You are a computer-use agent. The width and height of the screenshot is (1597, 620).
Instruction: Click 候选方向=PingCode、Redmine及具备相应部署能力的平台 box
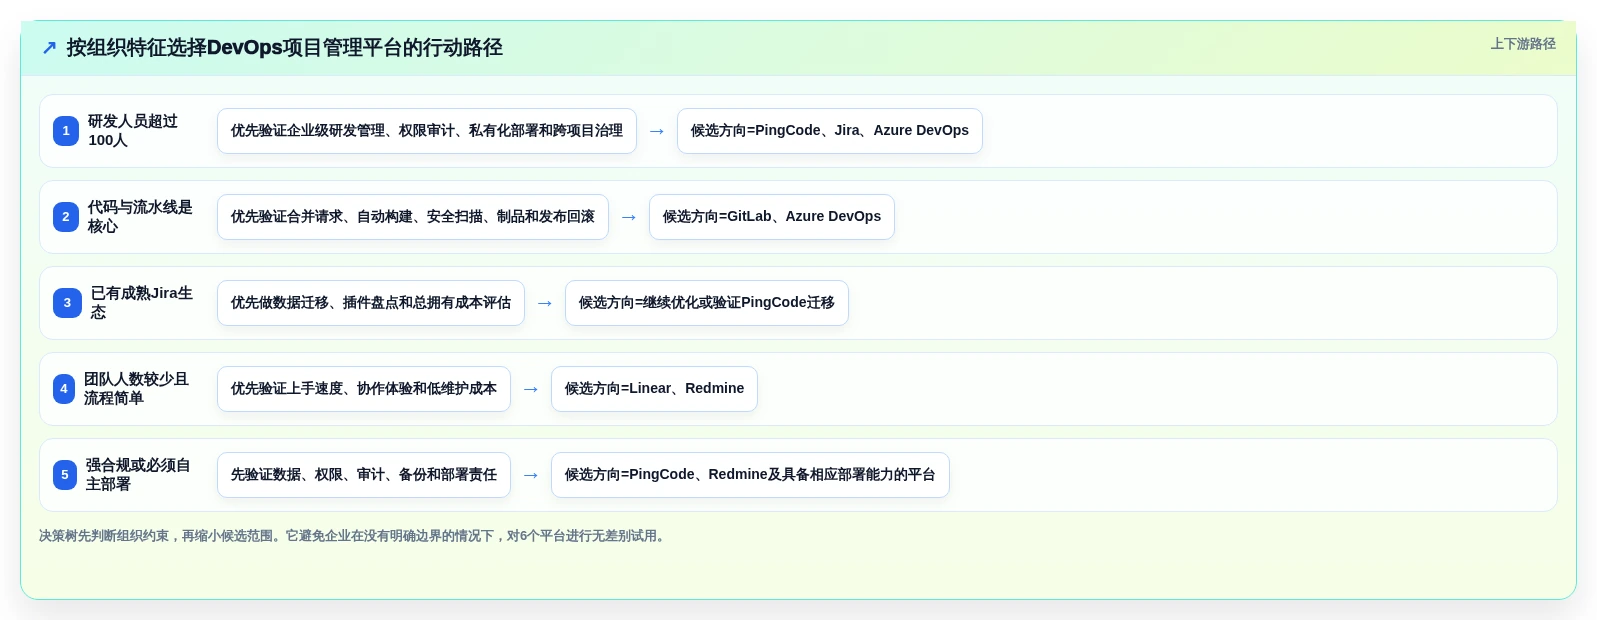coord(750,475)
